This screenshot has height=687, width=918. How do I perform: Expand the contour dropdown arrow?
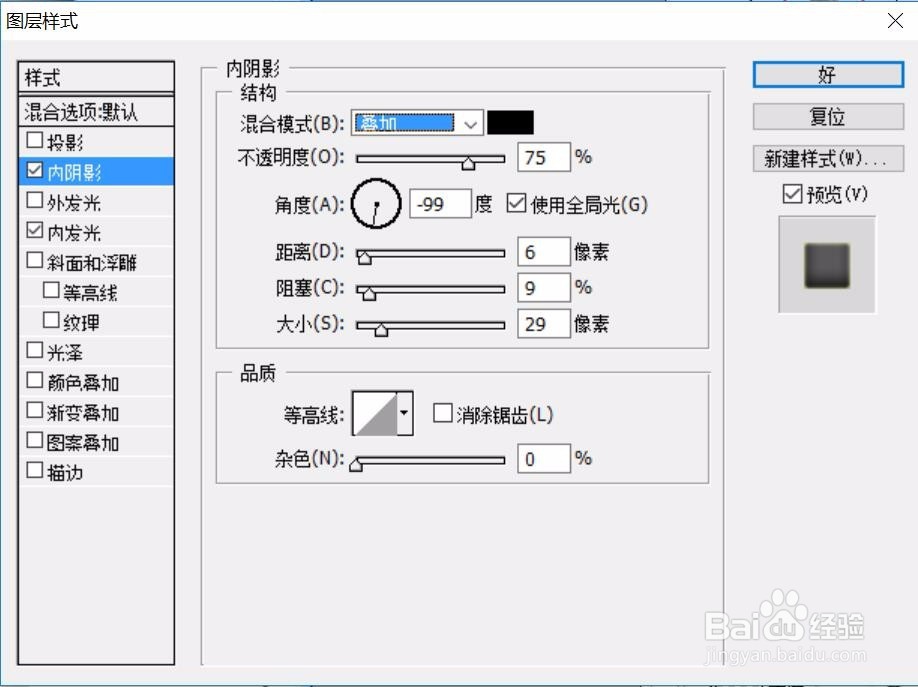[x=405, y=413]
